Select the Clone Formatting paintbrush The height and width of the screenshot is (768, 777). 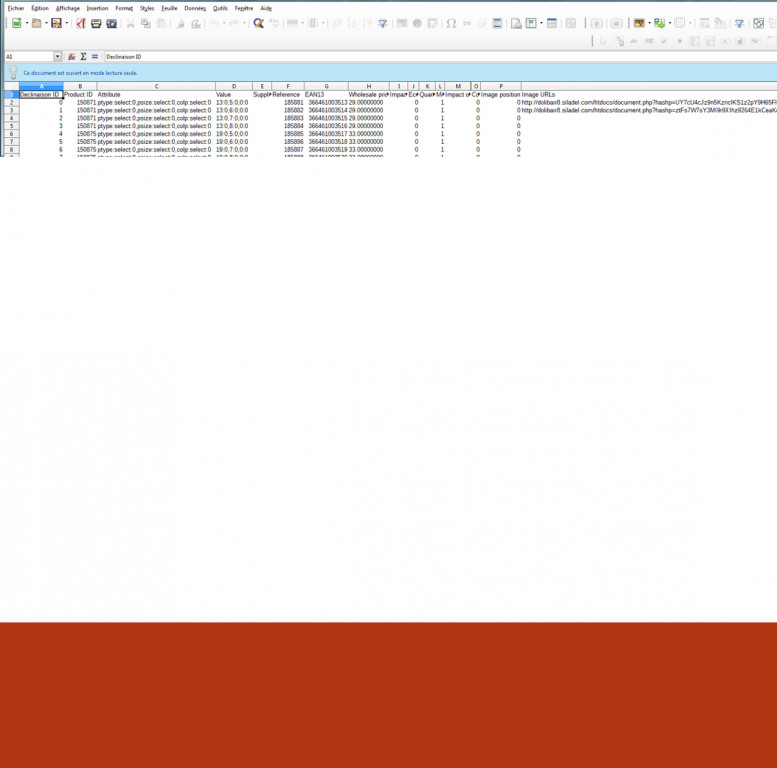pyautogui.click(x=181, y=23)
